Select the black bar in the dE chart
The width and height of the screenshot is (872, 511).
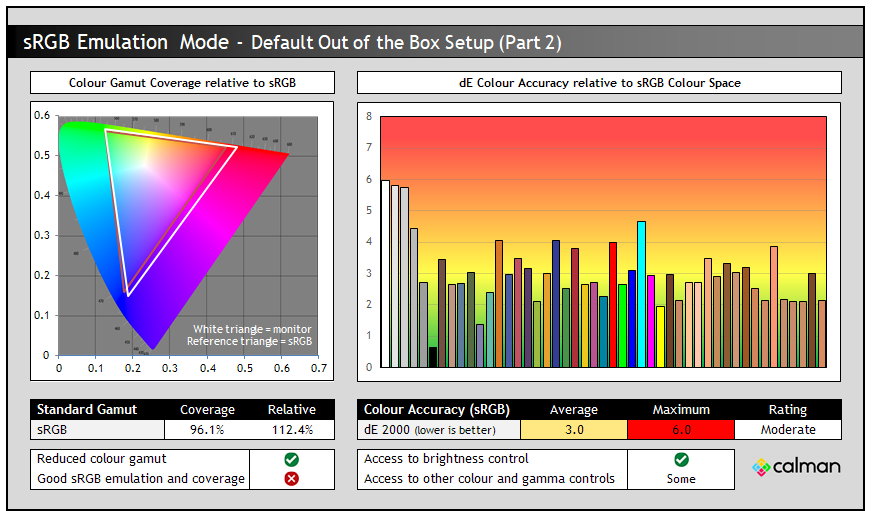(433, 357)
